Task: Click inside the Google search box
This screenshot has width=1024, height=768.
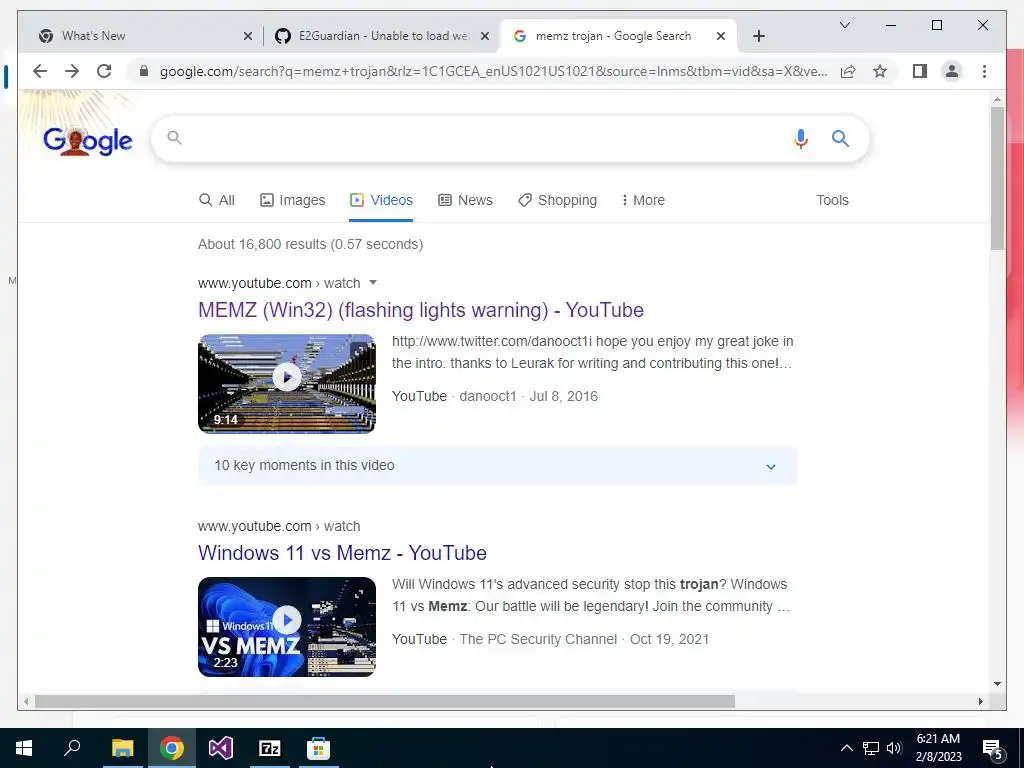Action: click(x=483, y=138)
